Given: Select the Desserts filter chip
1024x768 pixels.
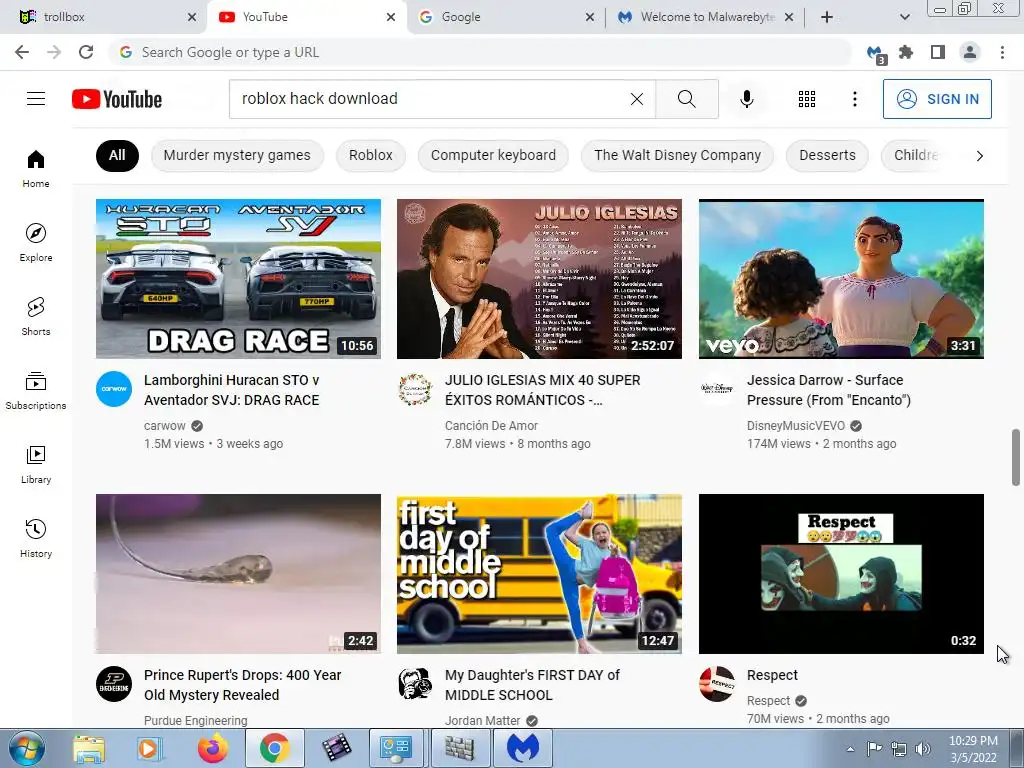Looking at the screenshot, I should (827, 155).
